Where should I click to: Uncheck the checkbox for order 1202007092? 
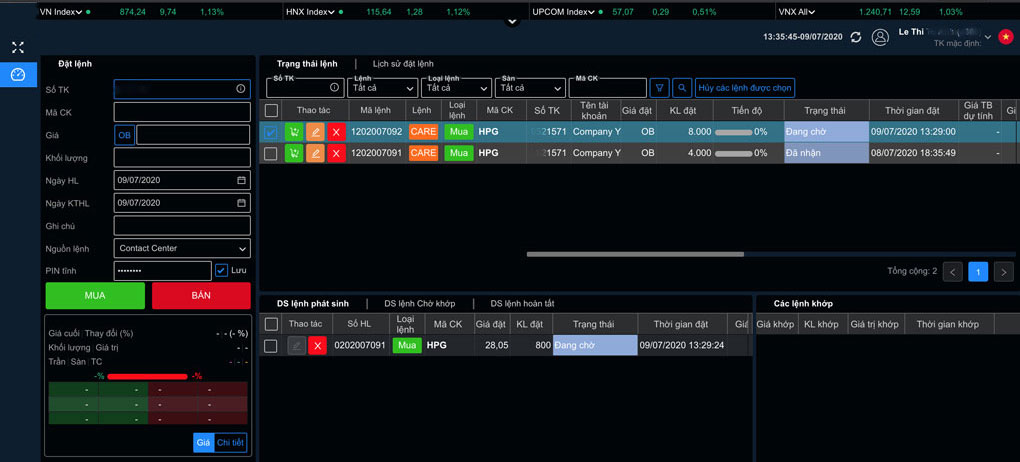pos(271,132)
